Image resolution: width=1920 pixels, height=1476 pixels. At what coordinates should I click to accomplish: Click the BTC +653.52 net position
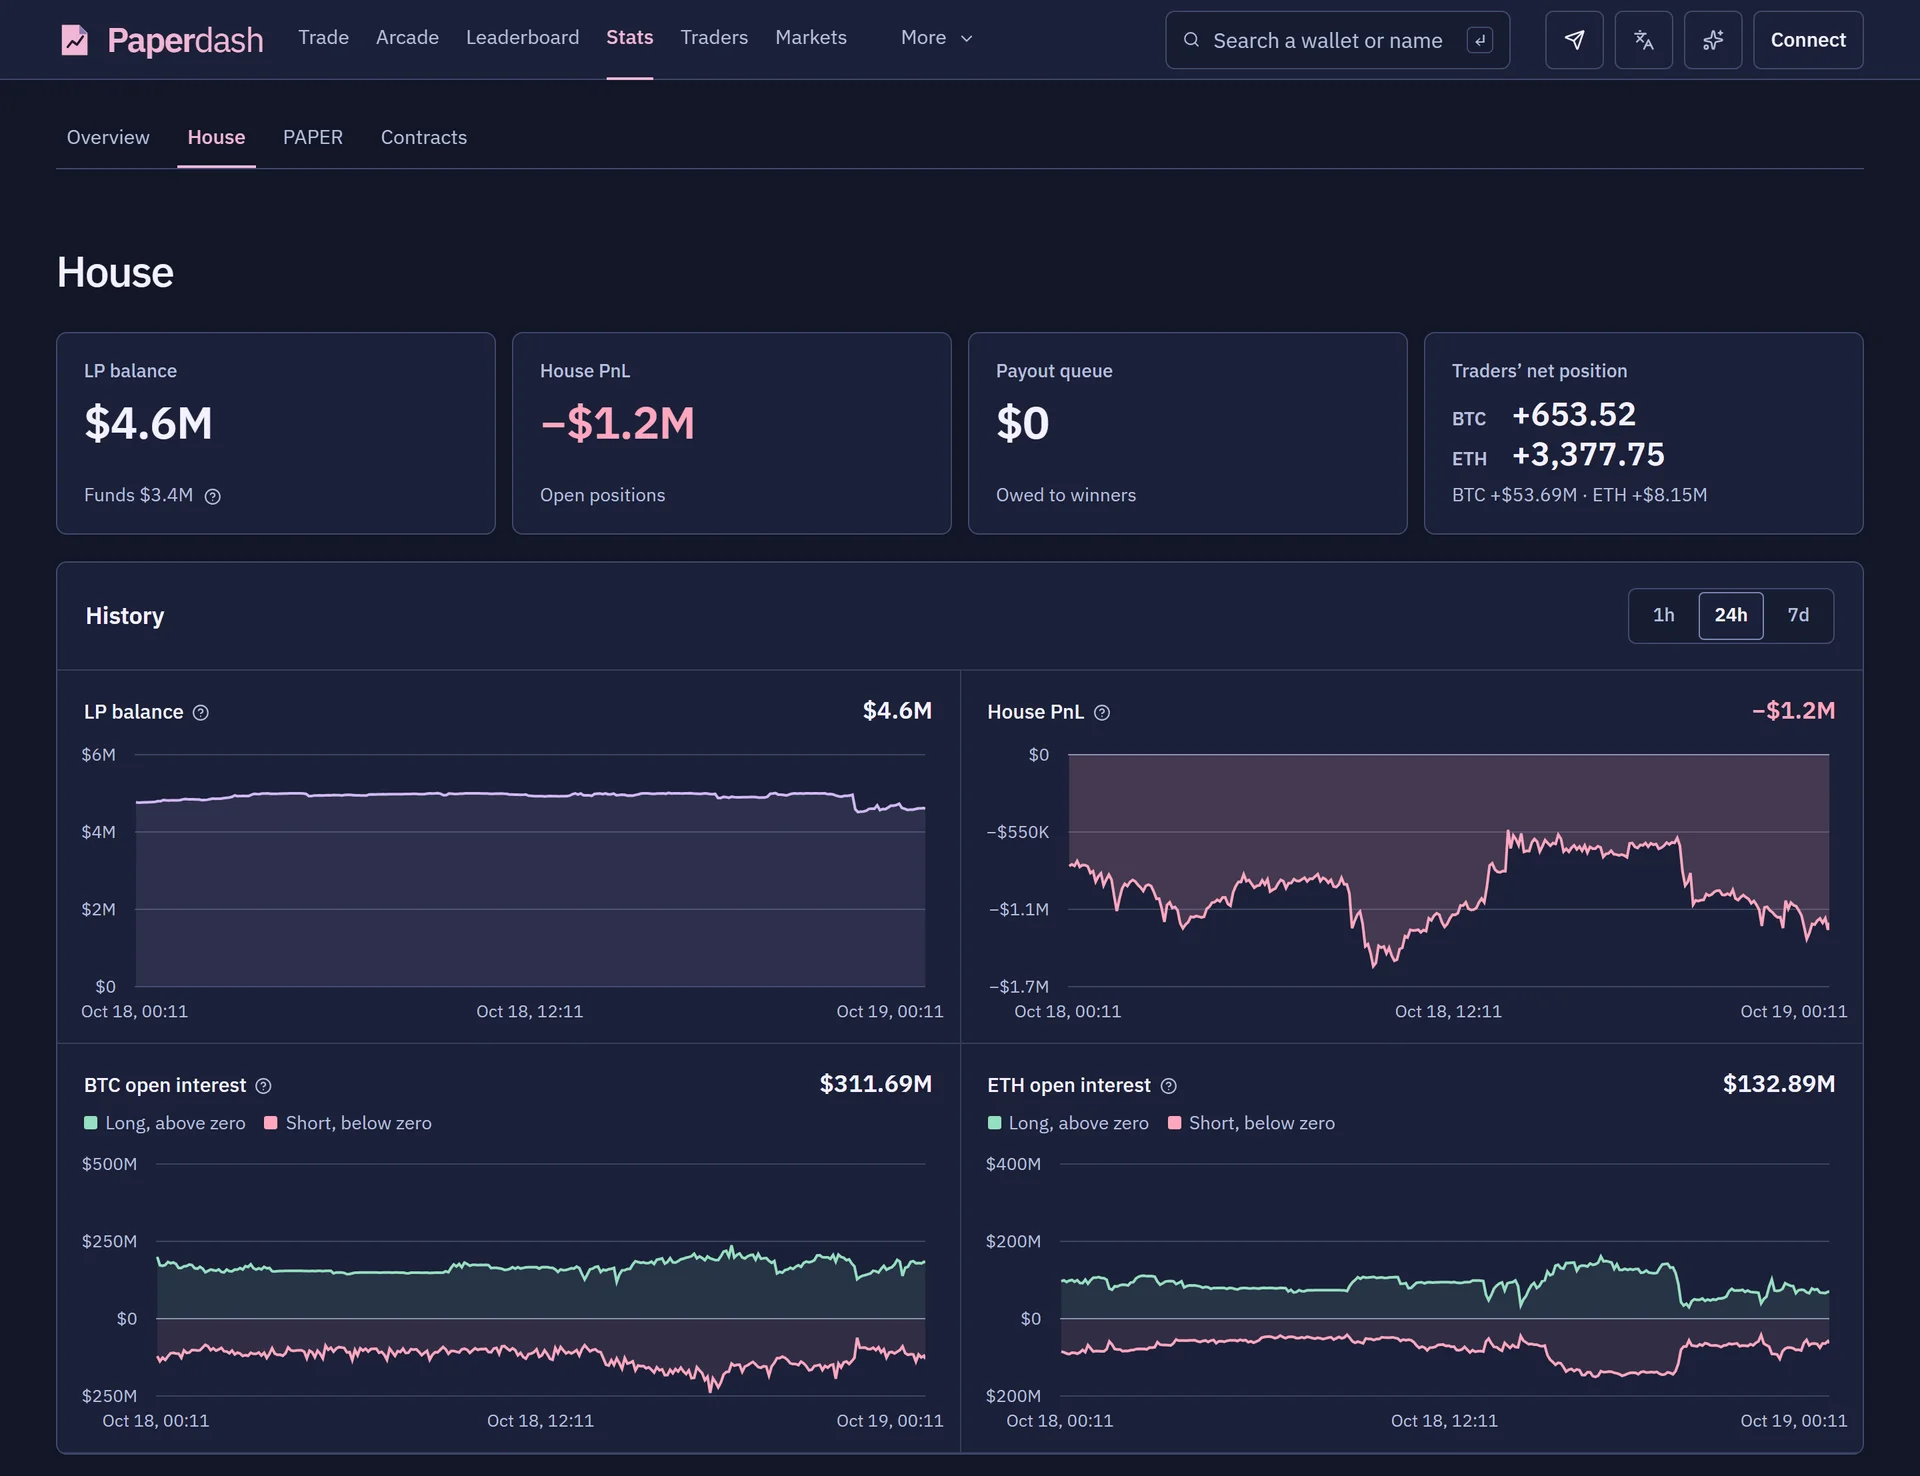click(1573, 414)
